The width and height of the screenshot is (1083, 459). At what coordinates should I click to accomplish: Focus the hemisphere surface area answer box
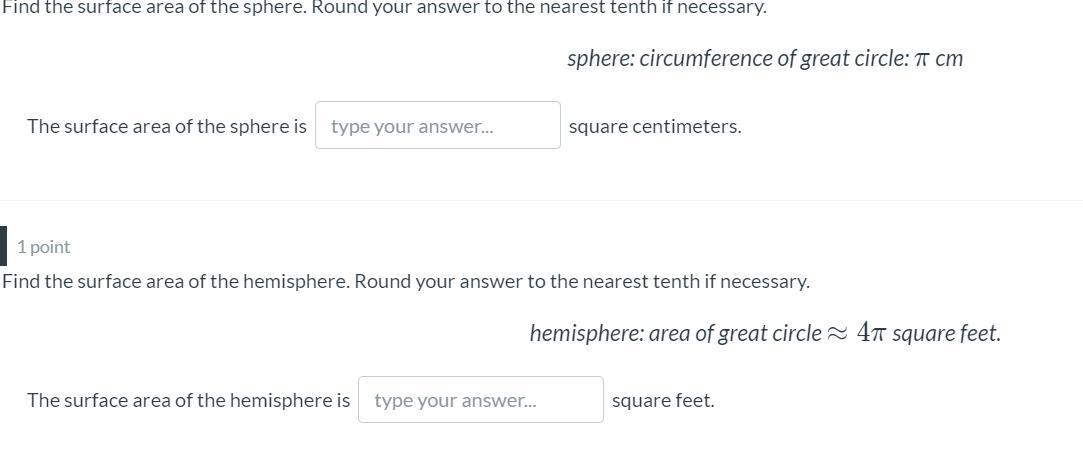480,400
